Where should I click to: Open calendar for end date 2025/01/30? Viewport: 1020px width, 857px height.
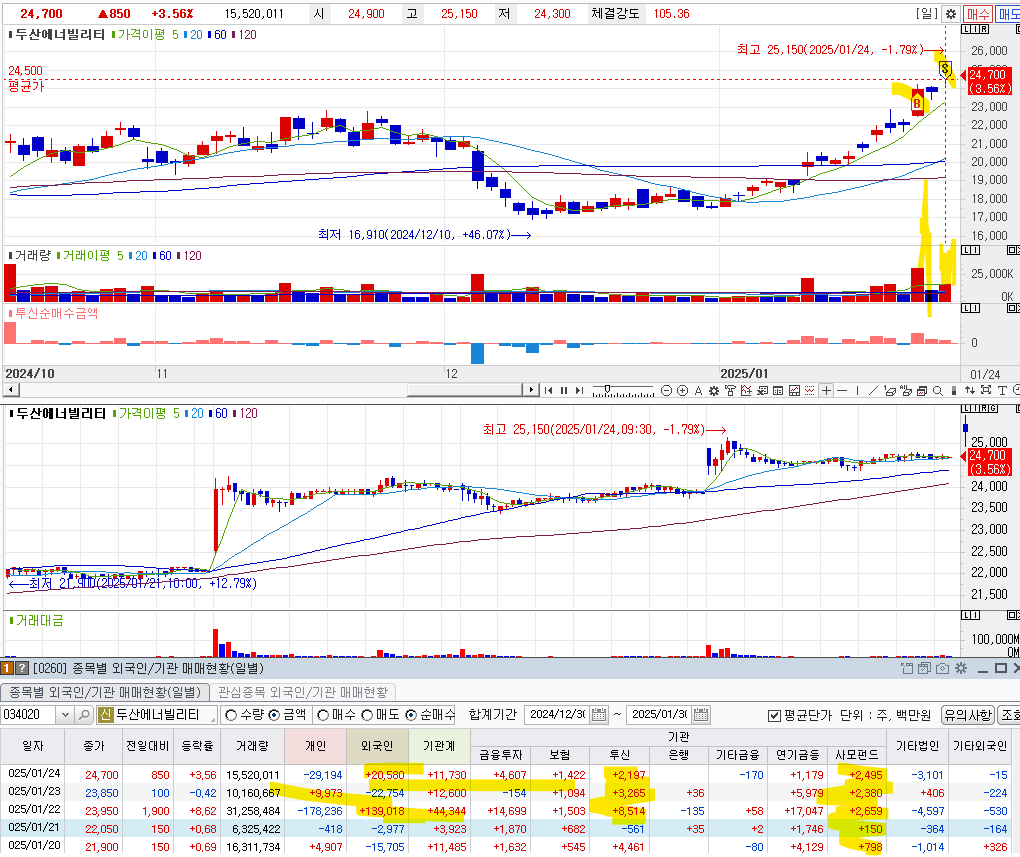(x=701, y=714)
